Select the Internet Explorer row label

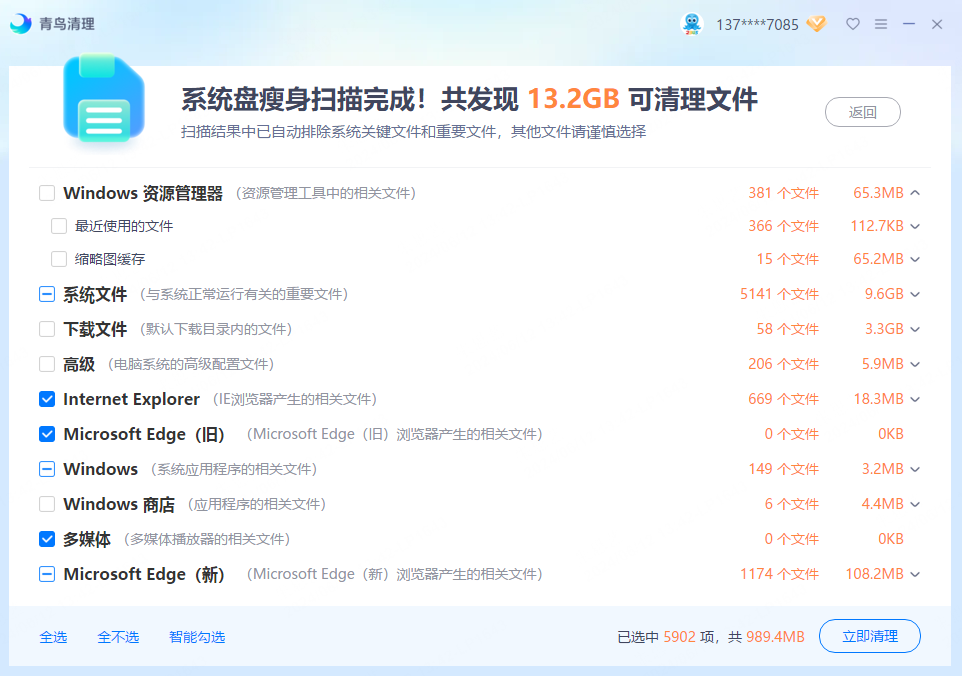[x=131, y=399]
